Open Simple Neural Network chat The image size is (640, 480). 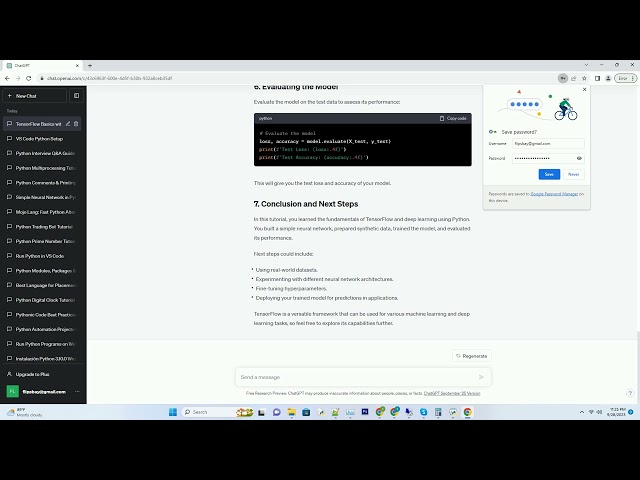(x=42, y=197)
